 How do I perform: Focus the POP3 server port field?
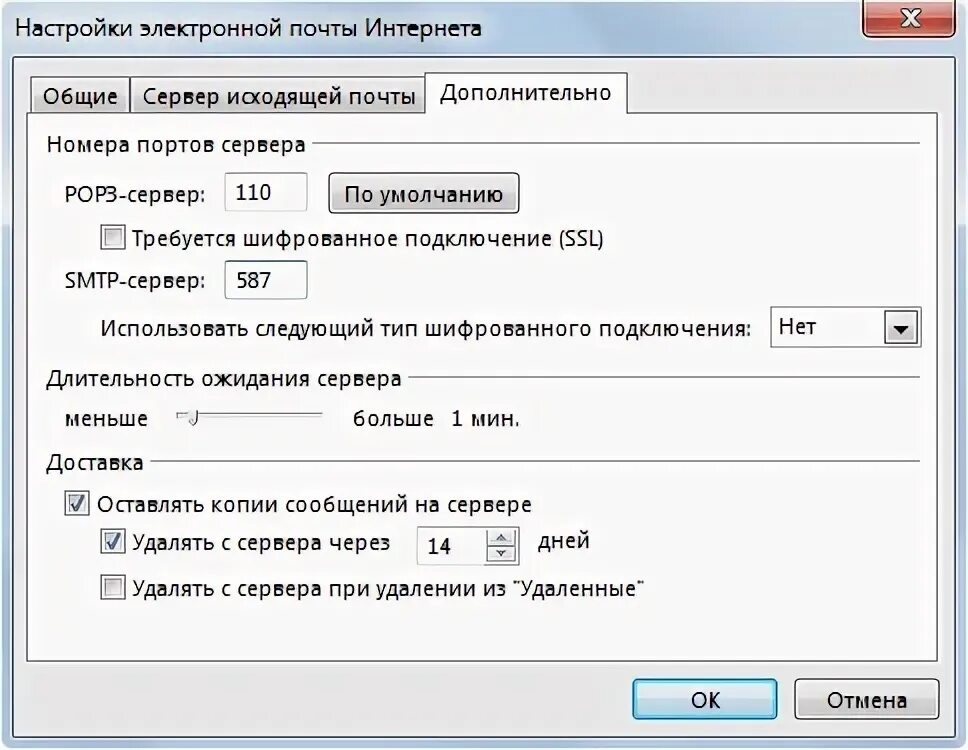265,193
